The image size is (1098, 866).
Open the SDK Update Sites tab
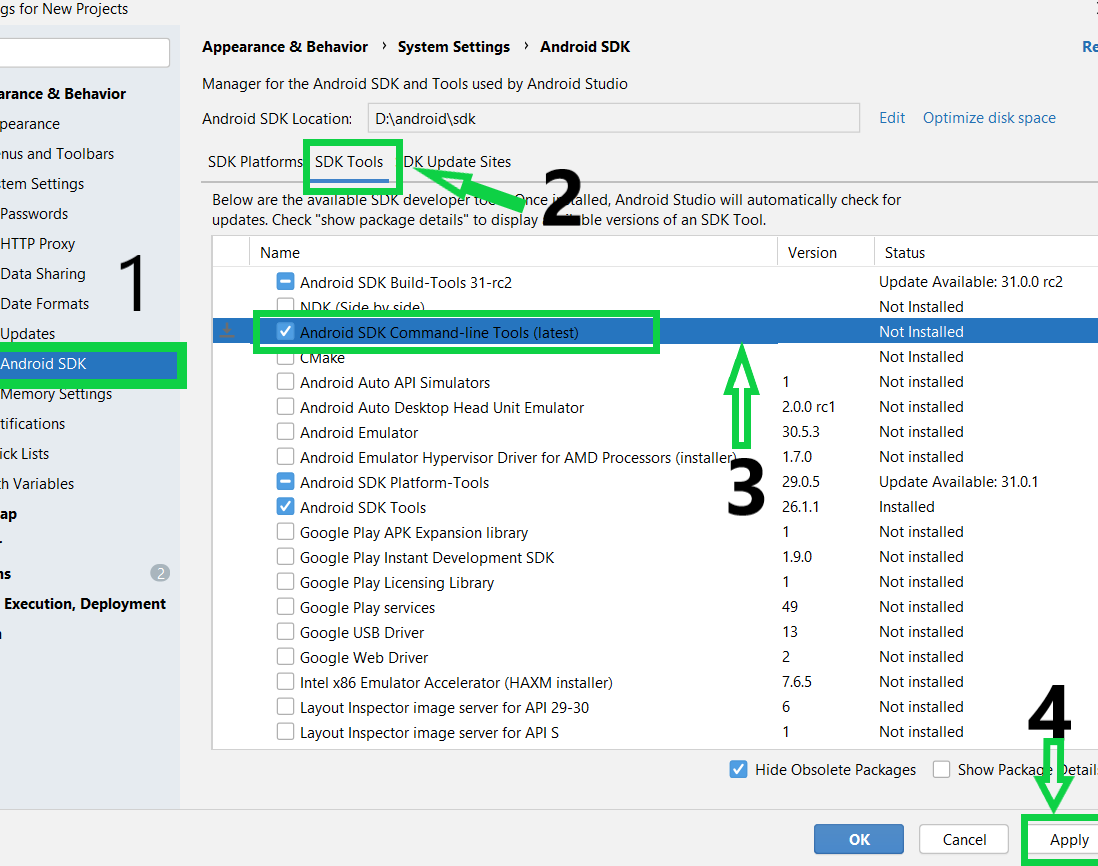457,162
